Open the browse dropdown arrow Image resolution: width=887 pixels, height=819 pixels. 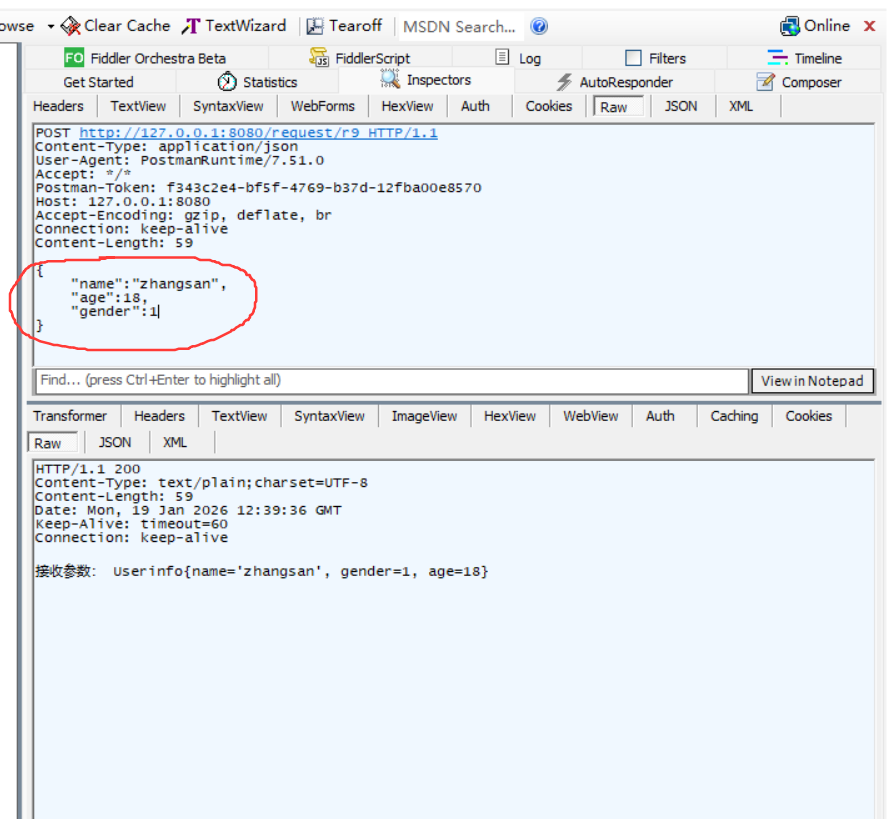coord(50,27)
